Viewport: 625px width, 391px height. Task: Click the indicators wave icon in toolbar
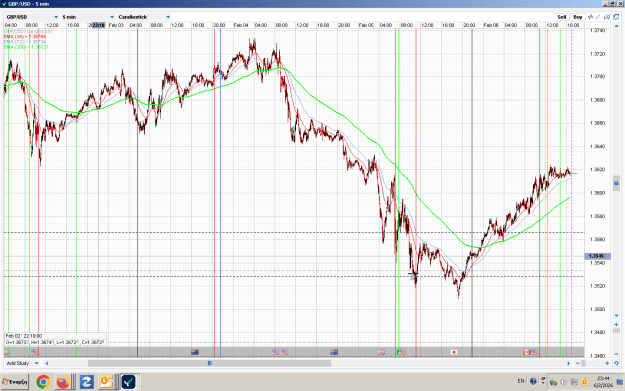click(590, 17)
